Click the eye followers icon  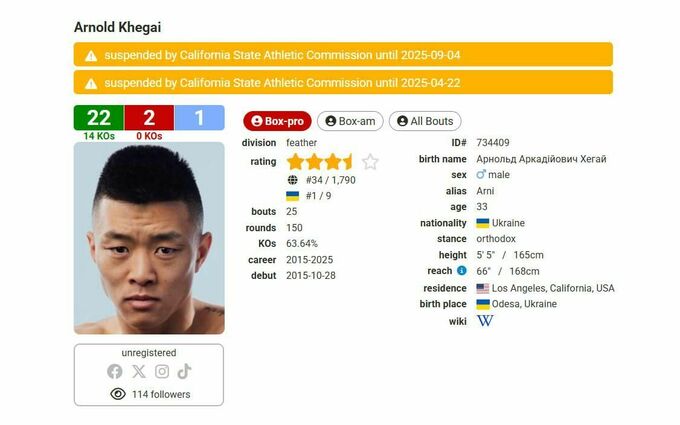pos(118,394)
